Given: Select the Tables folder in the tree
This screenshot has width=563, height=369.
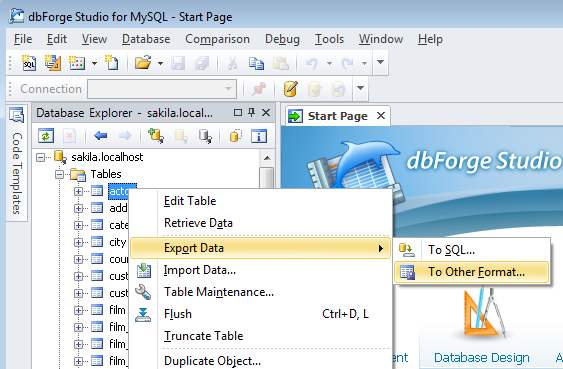Looking at the screenshot, I should [x=106, y=174].
